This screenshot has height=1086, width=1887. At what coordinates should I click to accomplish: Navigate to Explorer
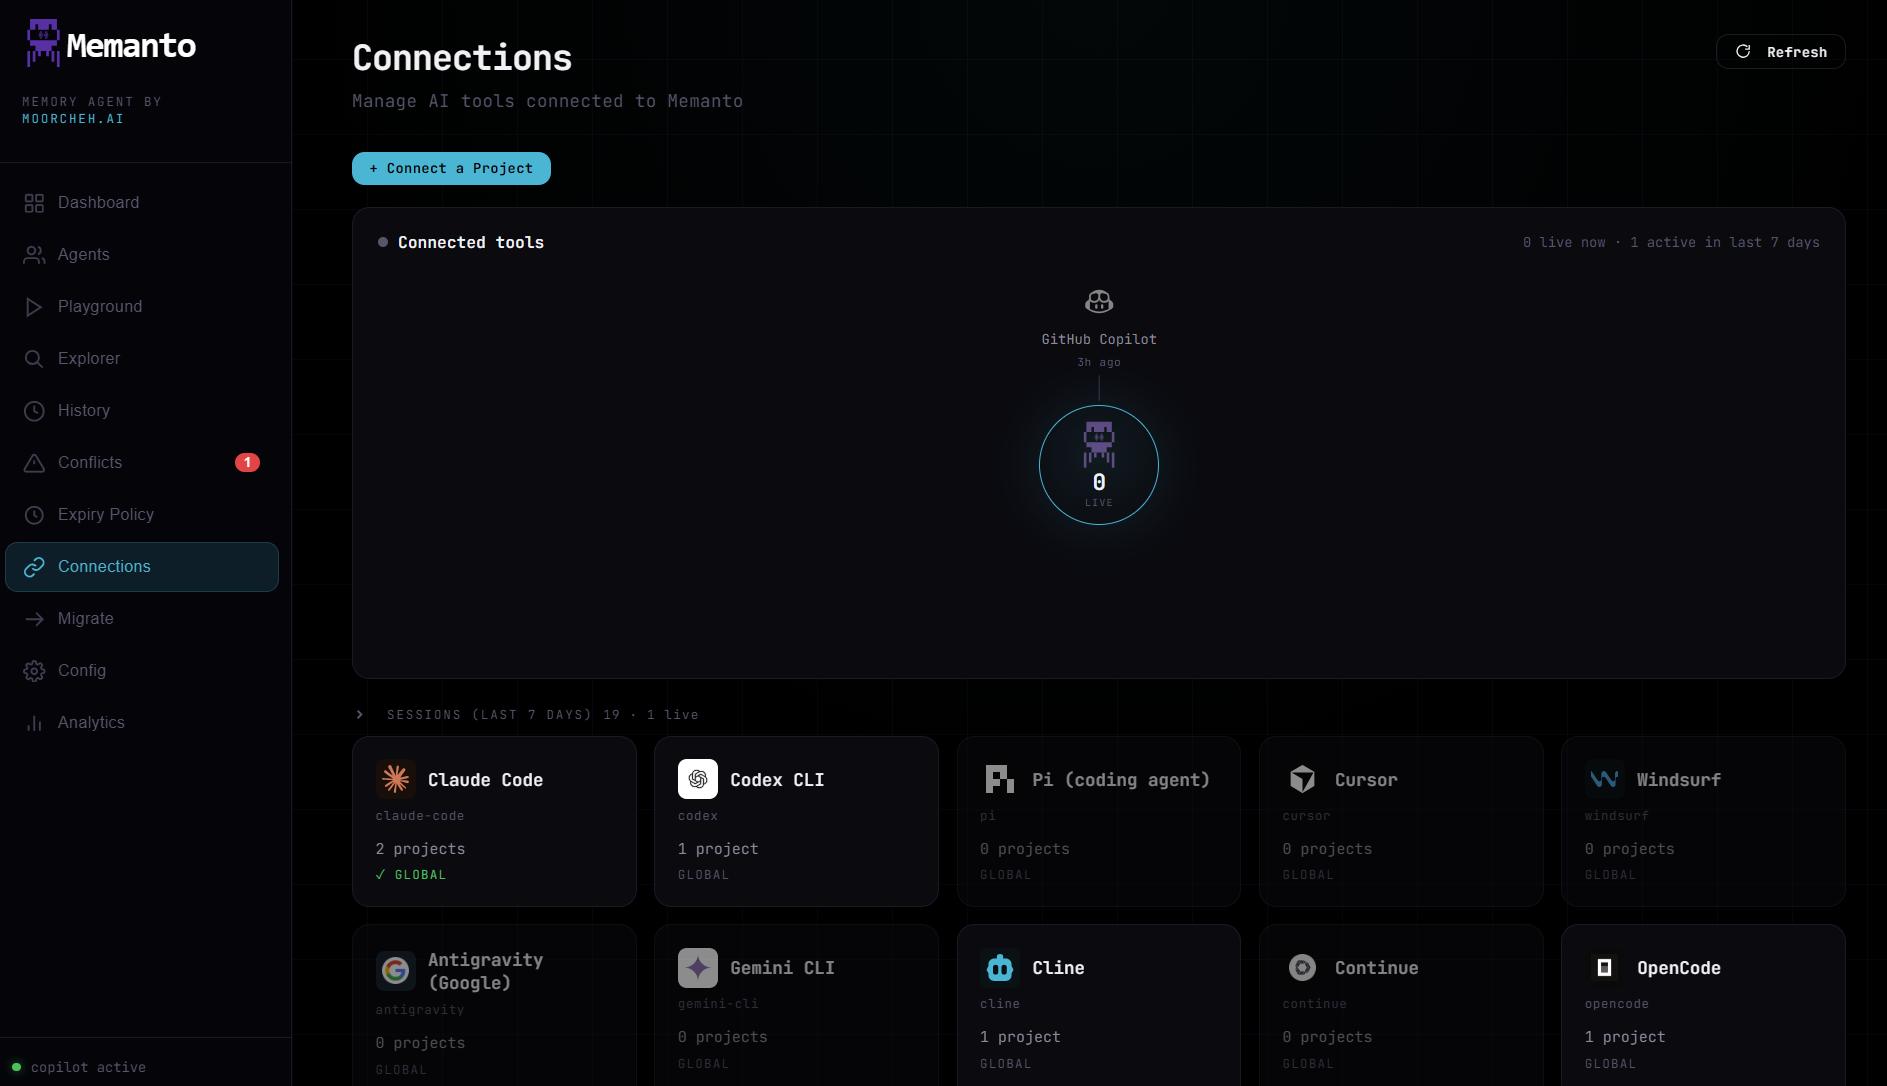click(x=142, y=359)
